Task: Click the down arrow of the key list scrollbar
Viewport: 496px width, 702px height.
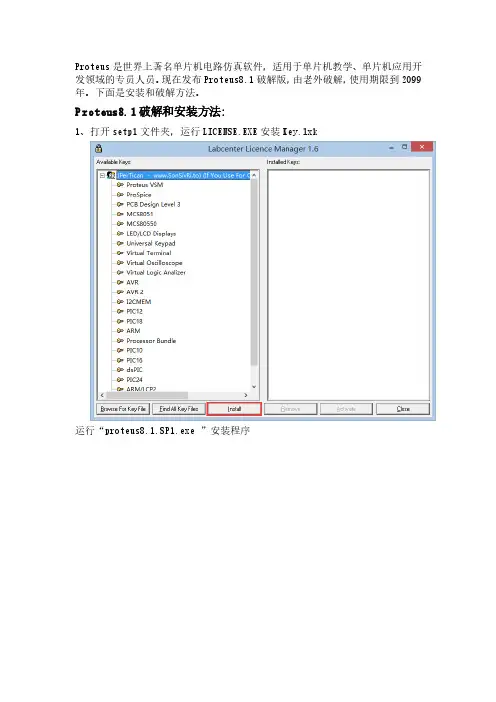Action: point(254,387)
